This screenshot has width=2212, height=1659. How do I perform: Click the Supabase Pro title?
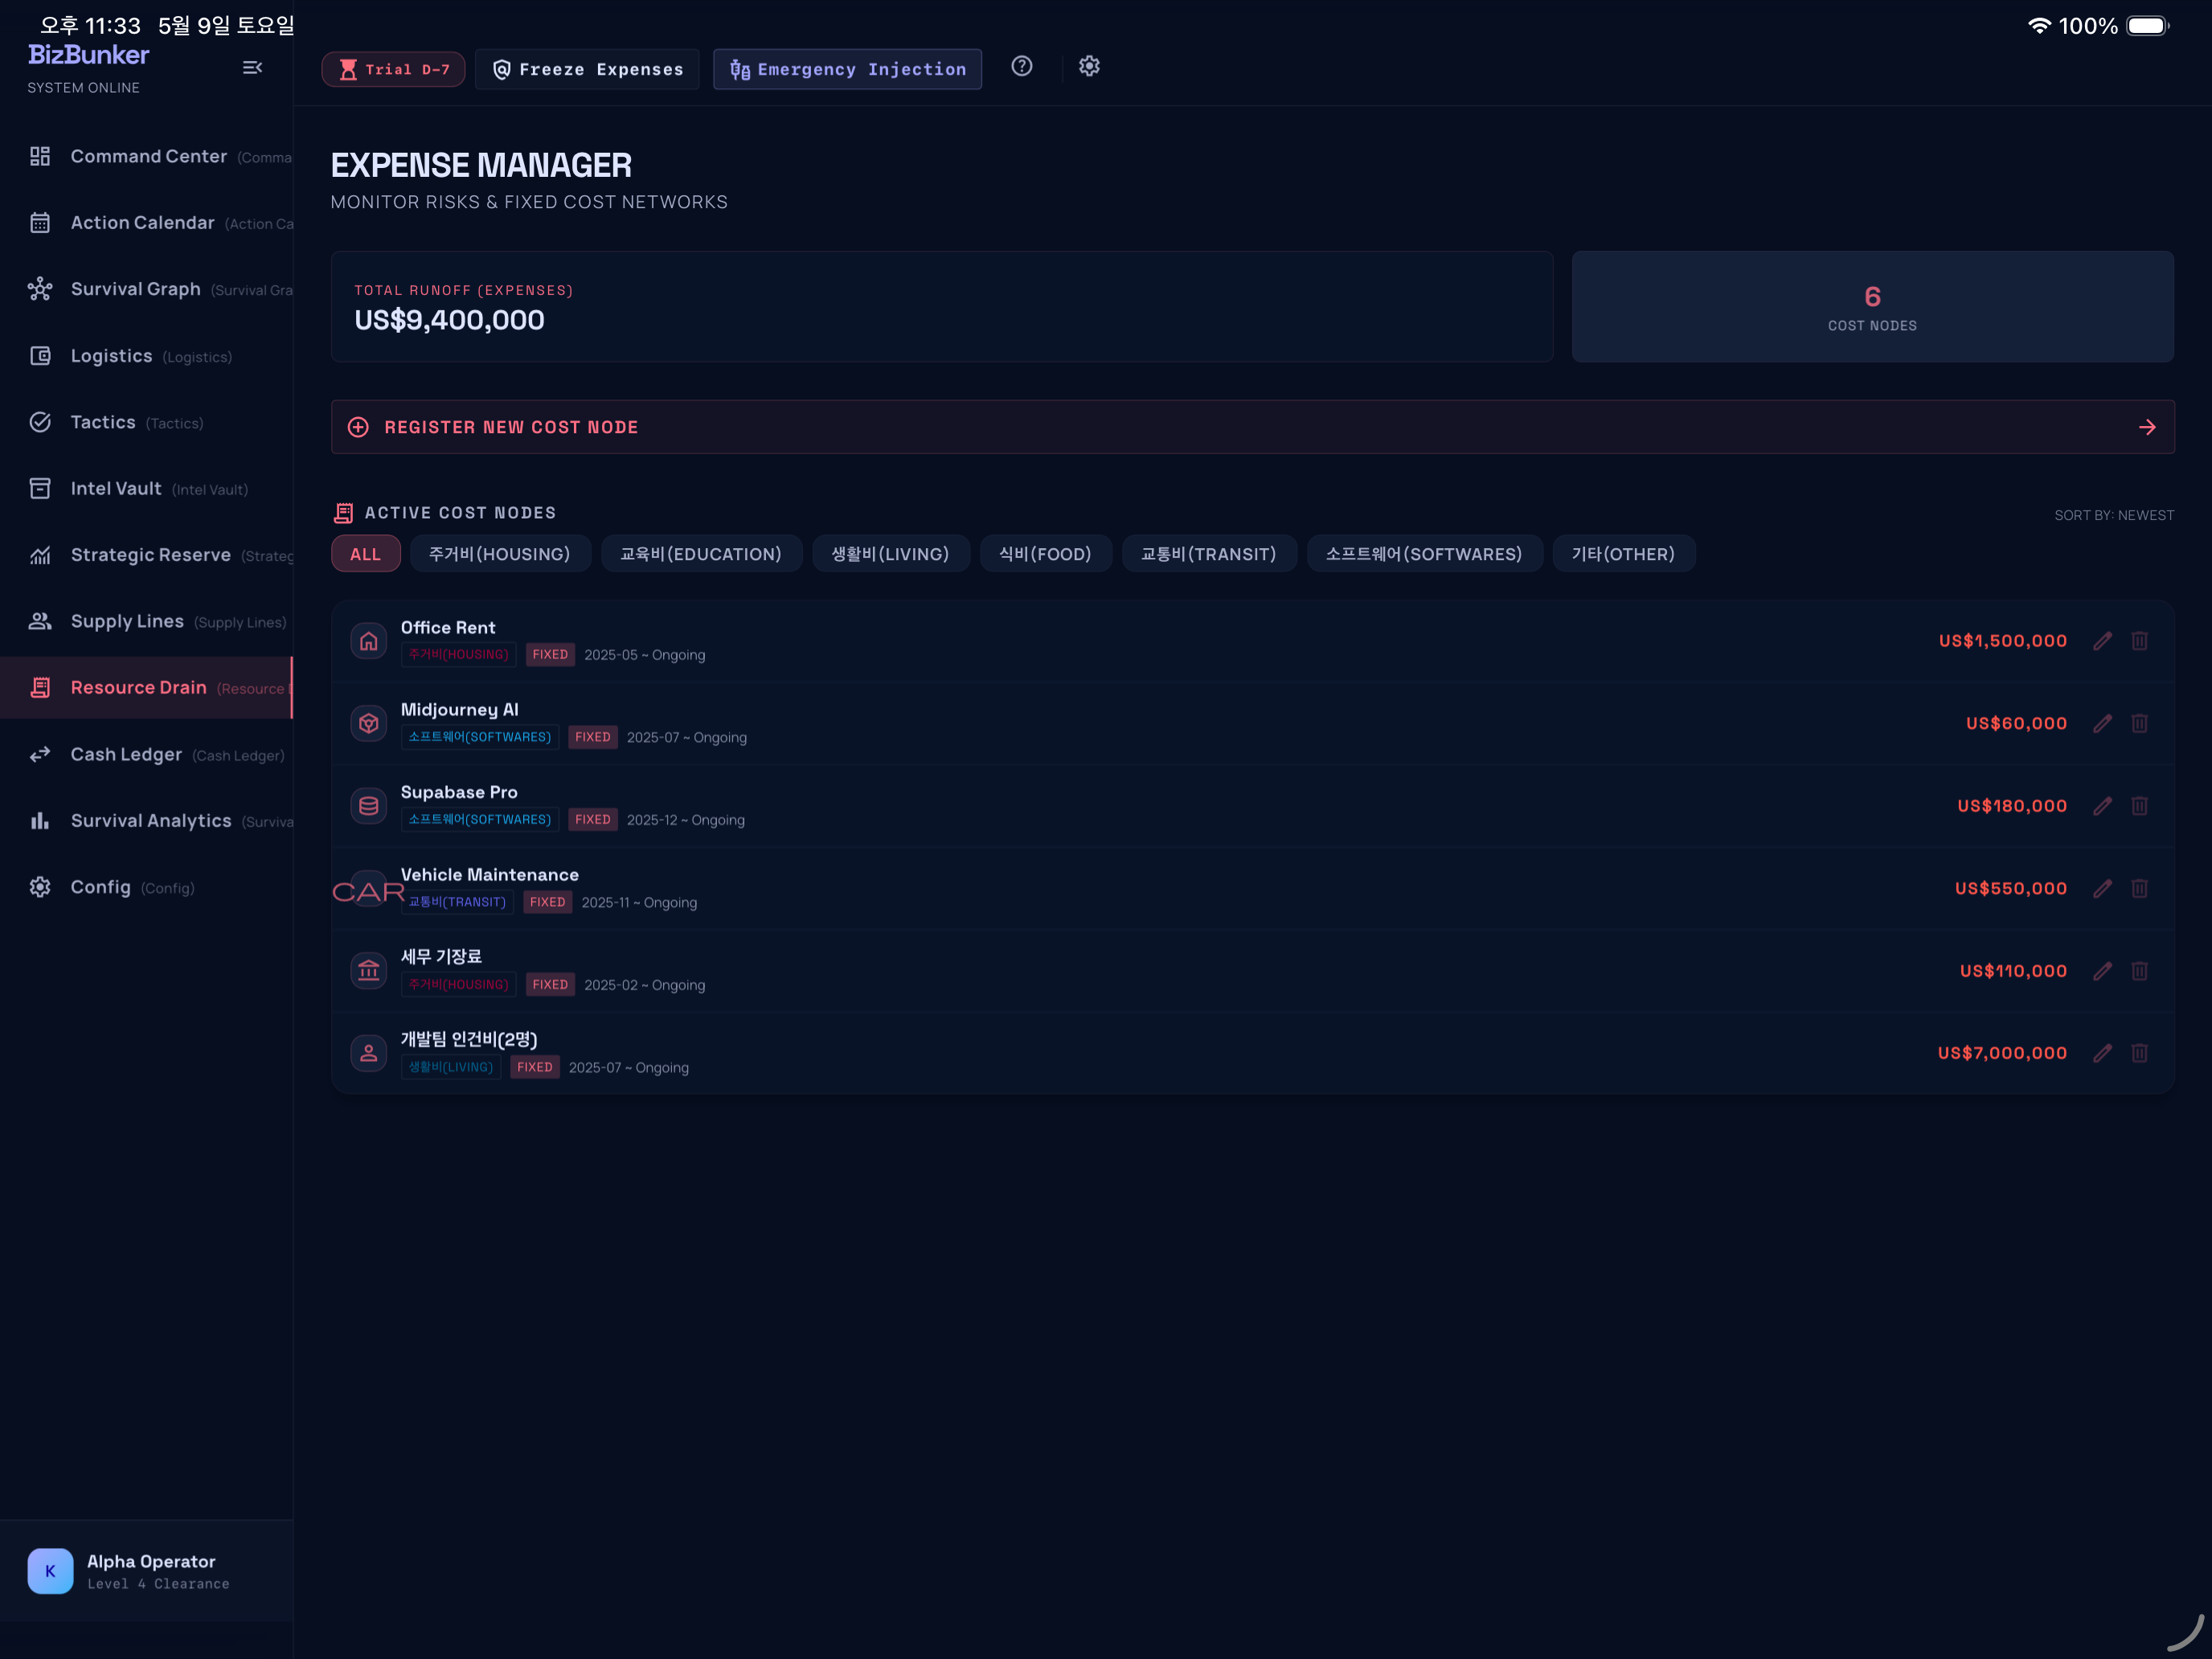(x=459, y=792)
